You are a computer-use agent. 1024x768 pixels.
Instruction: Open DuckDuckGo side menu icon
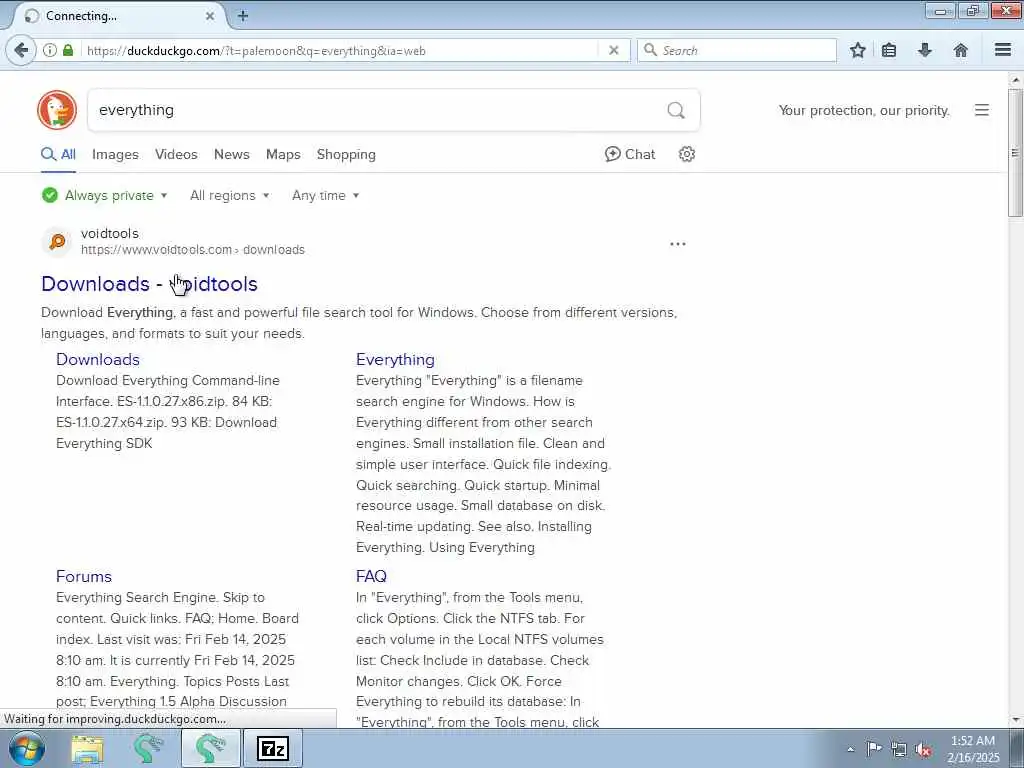pos(982,110)
